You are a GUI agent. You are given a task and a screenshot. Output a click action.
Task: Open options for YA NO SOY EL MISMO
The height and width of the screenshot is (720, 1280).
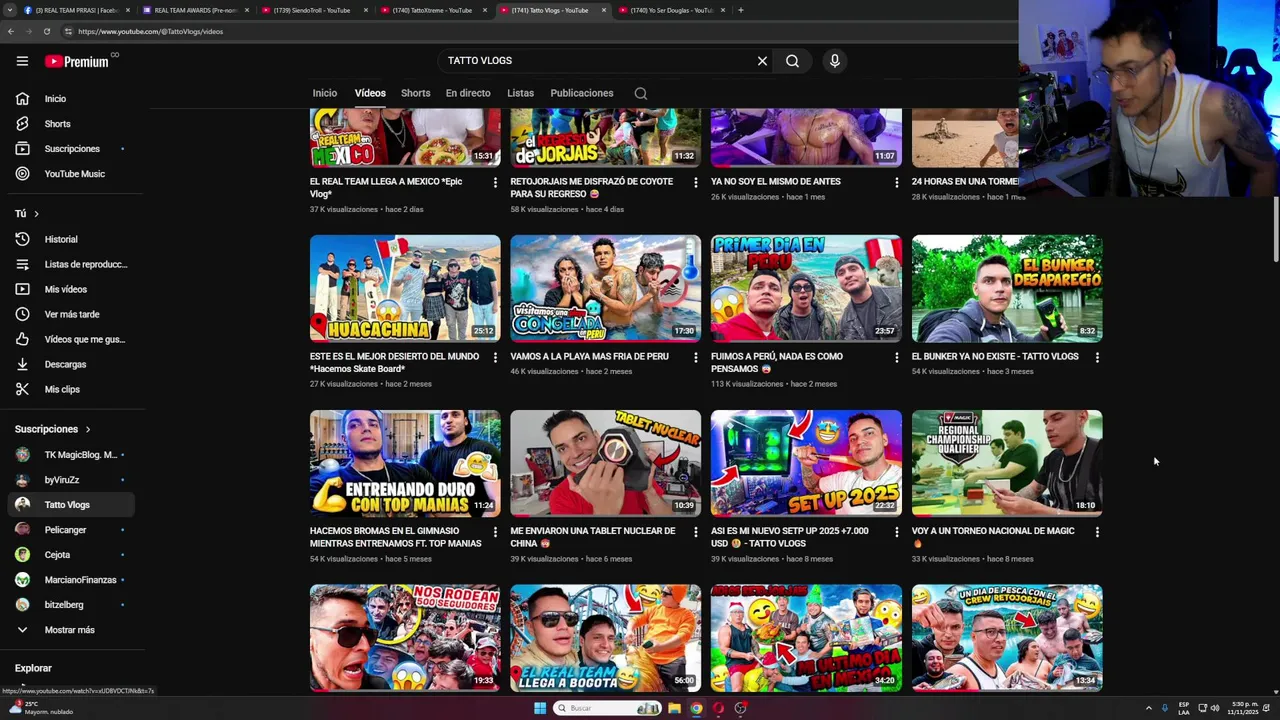tap(896, 183)
